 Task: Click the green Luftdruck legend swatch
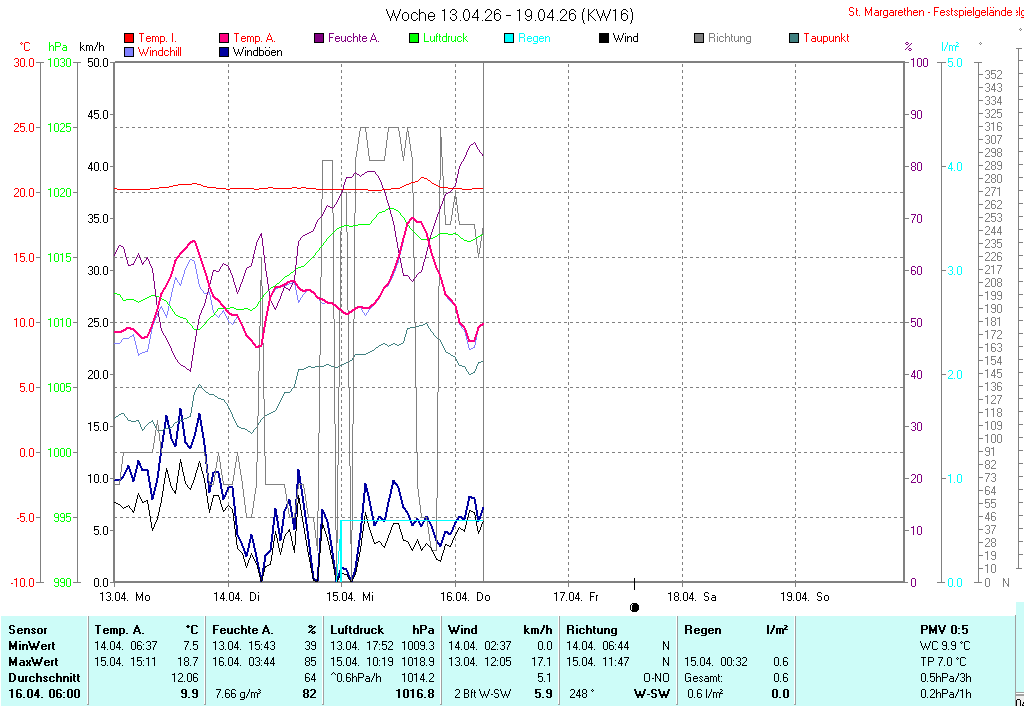pos(414,38)
